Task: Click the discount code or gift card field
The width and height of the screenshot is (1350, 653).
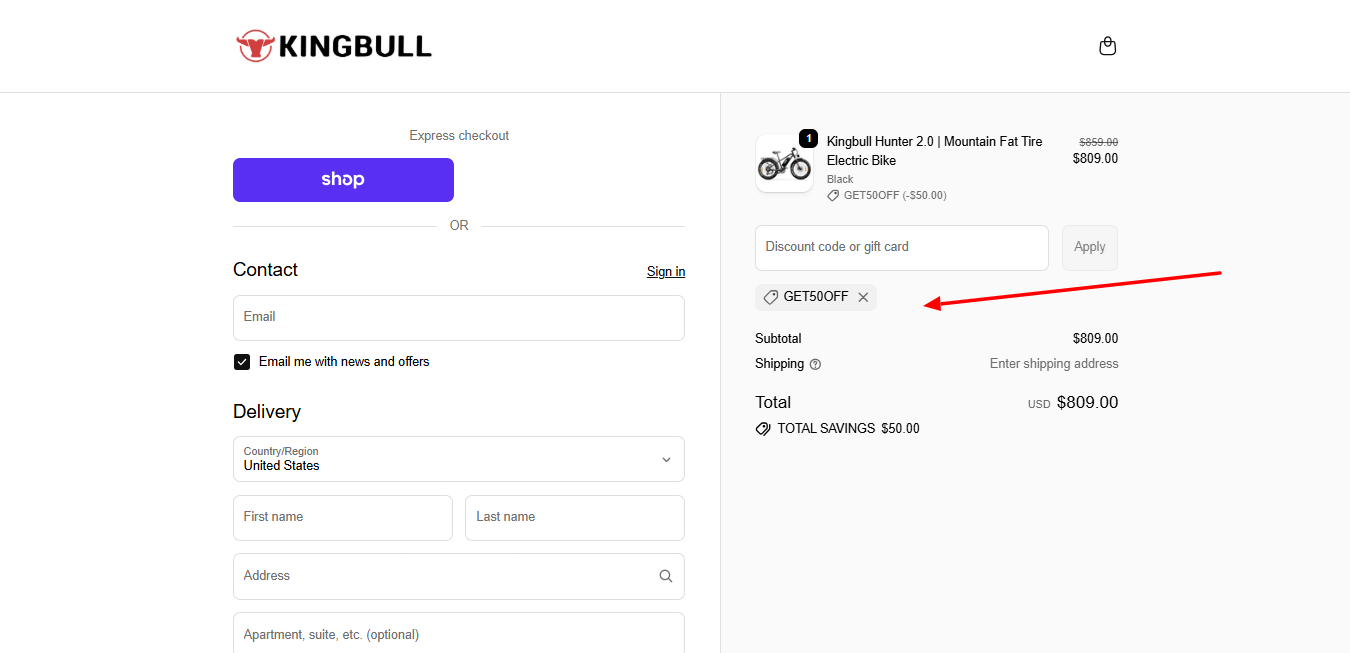Action: tap(901, 247)
